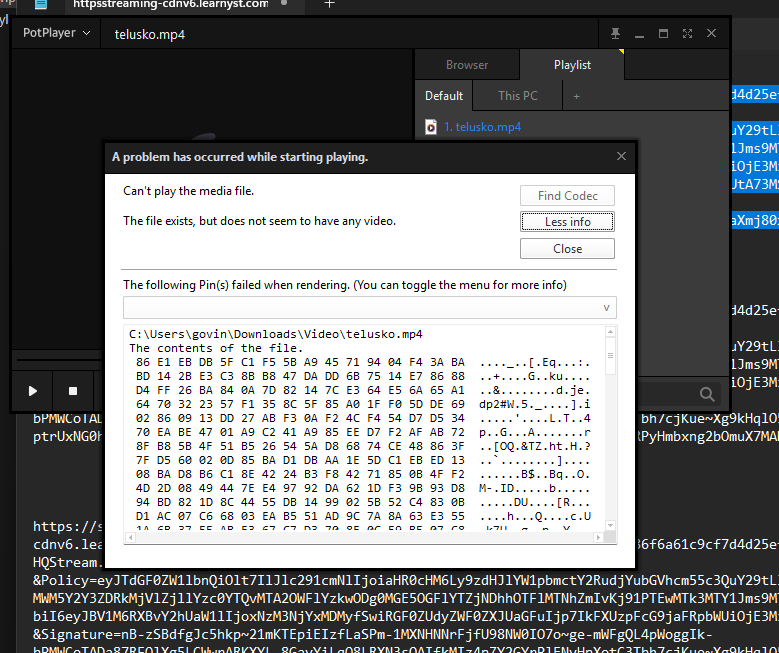Screen dimensions: 779x653
Task: Click the Find Codec button
Action: click(x=567, y=196)
